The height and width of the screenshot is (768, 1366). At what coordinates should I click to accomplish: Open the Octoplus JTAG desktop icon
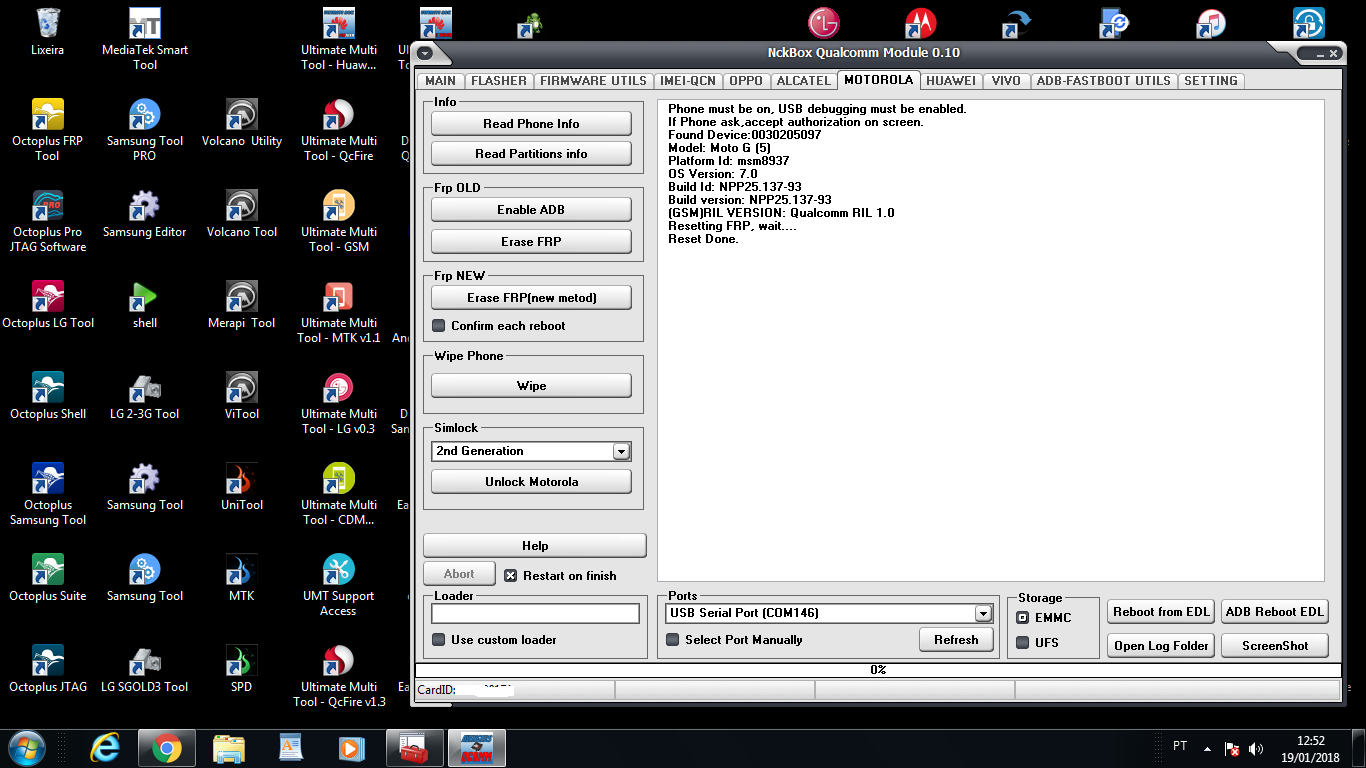tap(47, 669)
